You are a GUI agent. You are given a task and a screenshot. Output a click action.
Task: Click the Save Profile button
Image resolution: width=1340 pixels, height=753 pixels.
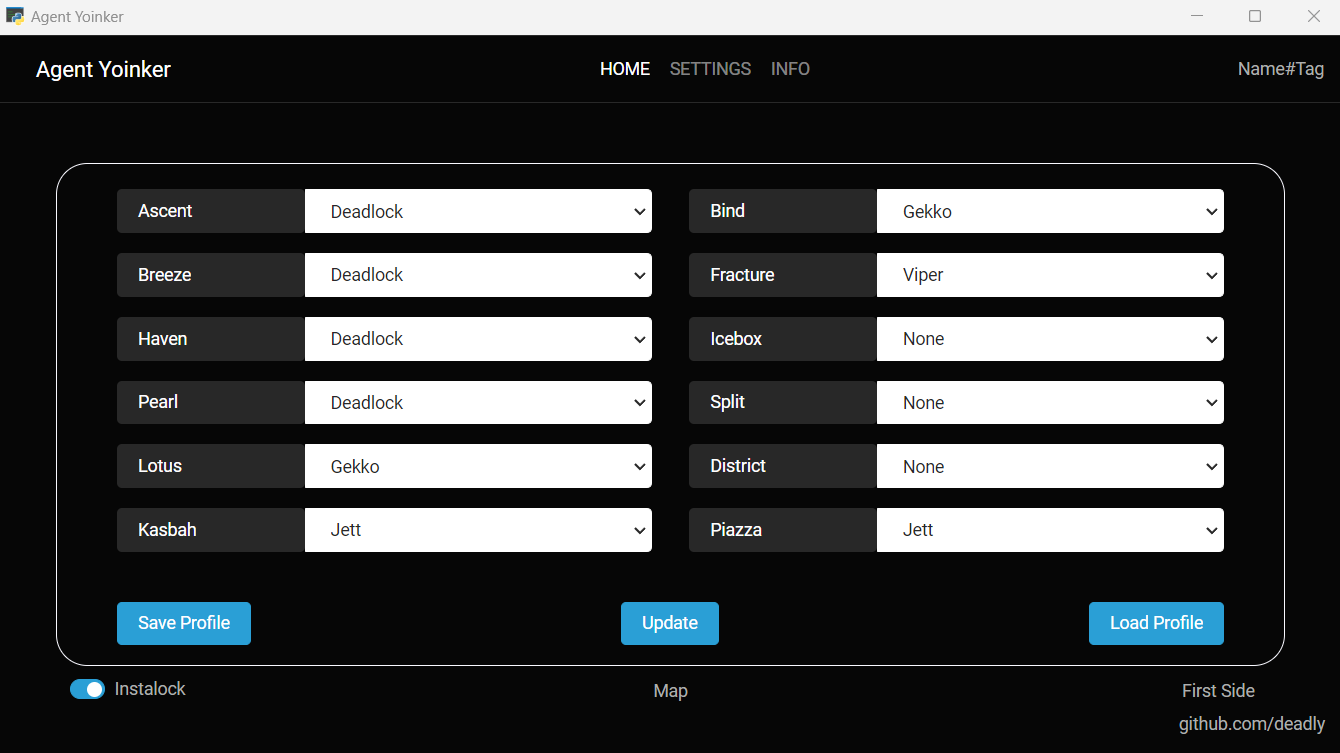[184, 623]
